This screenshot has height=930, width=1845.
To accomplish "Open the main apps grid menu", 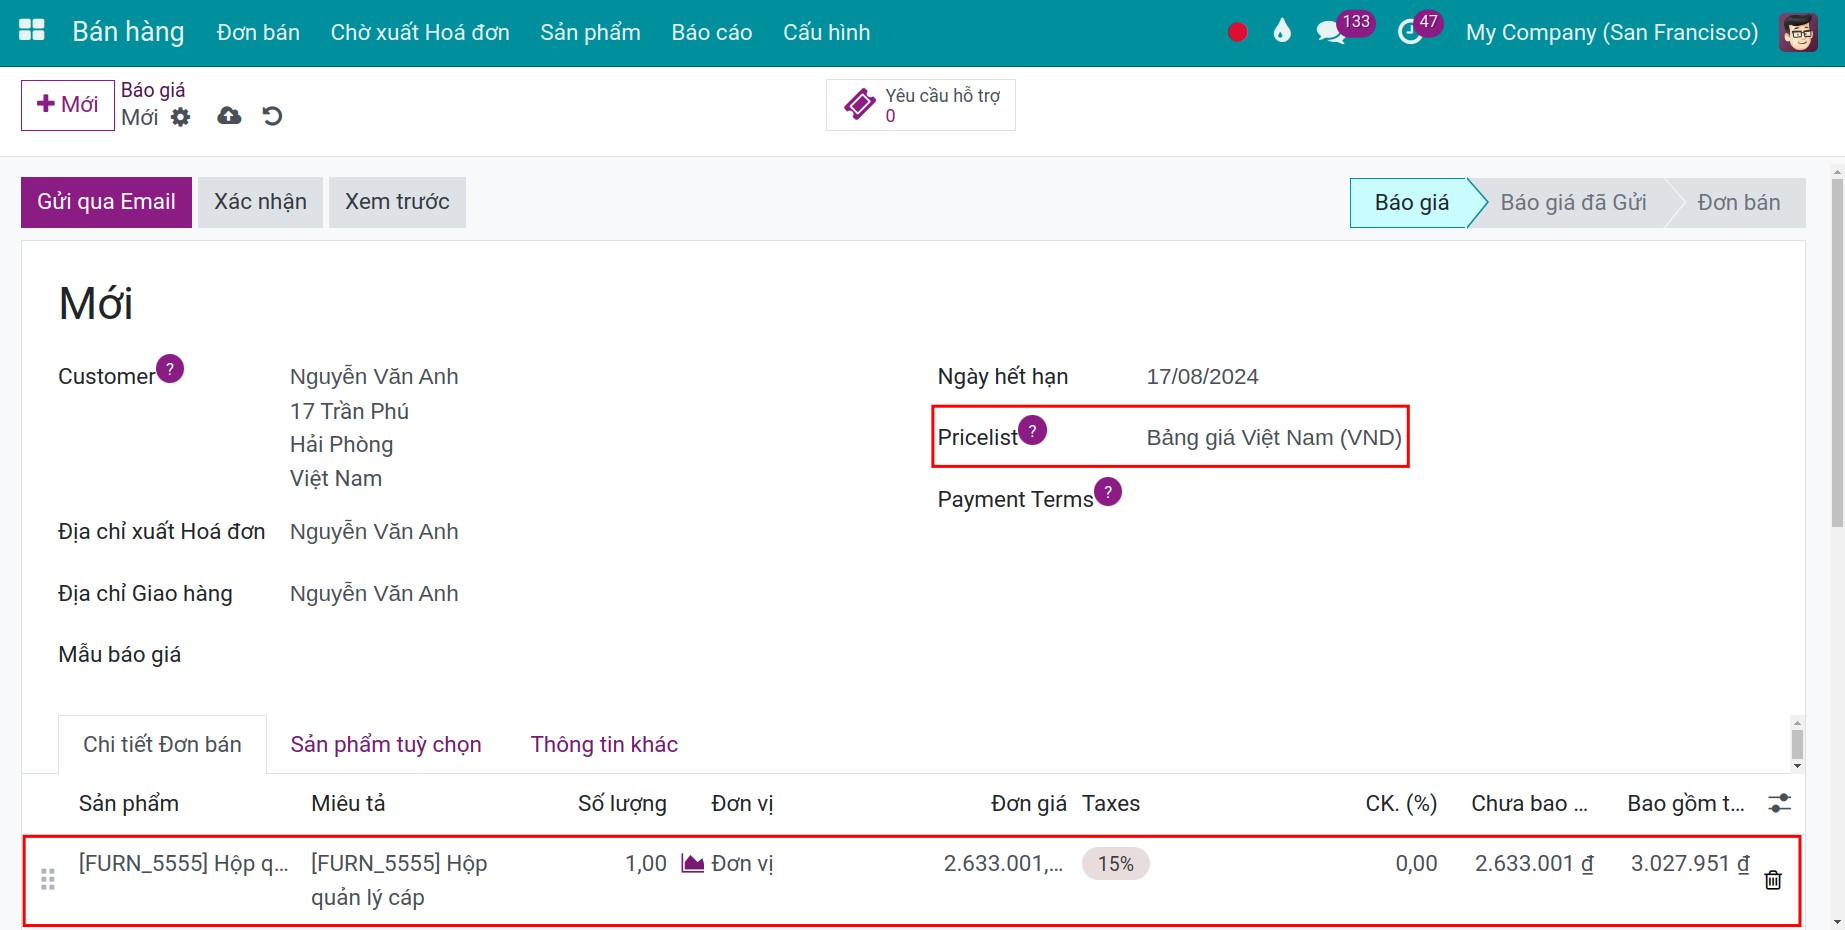I will tap(32, 31).
